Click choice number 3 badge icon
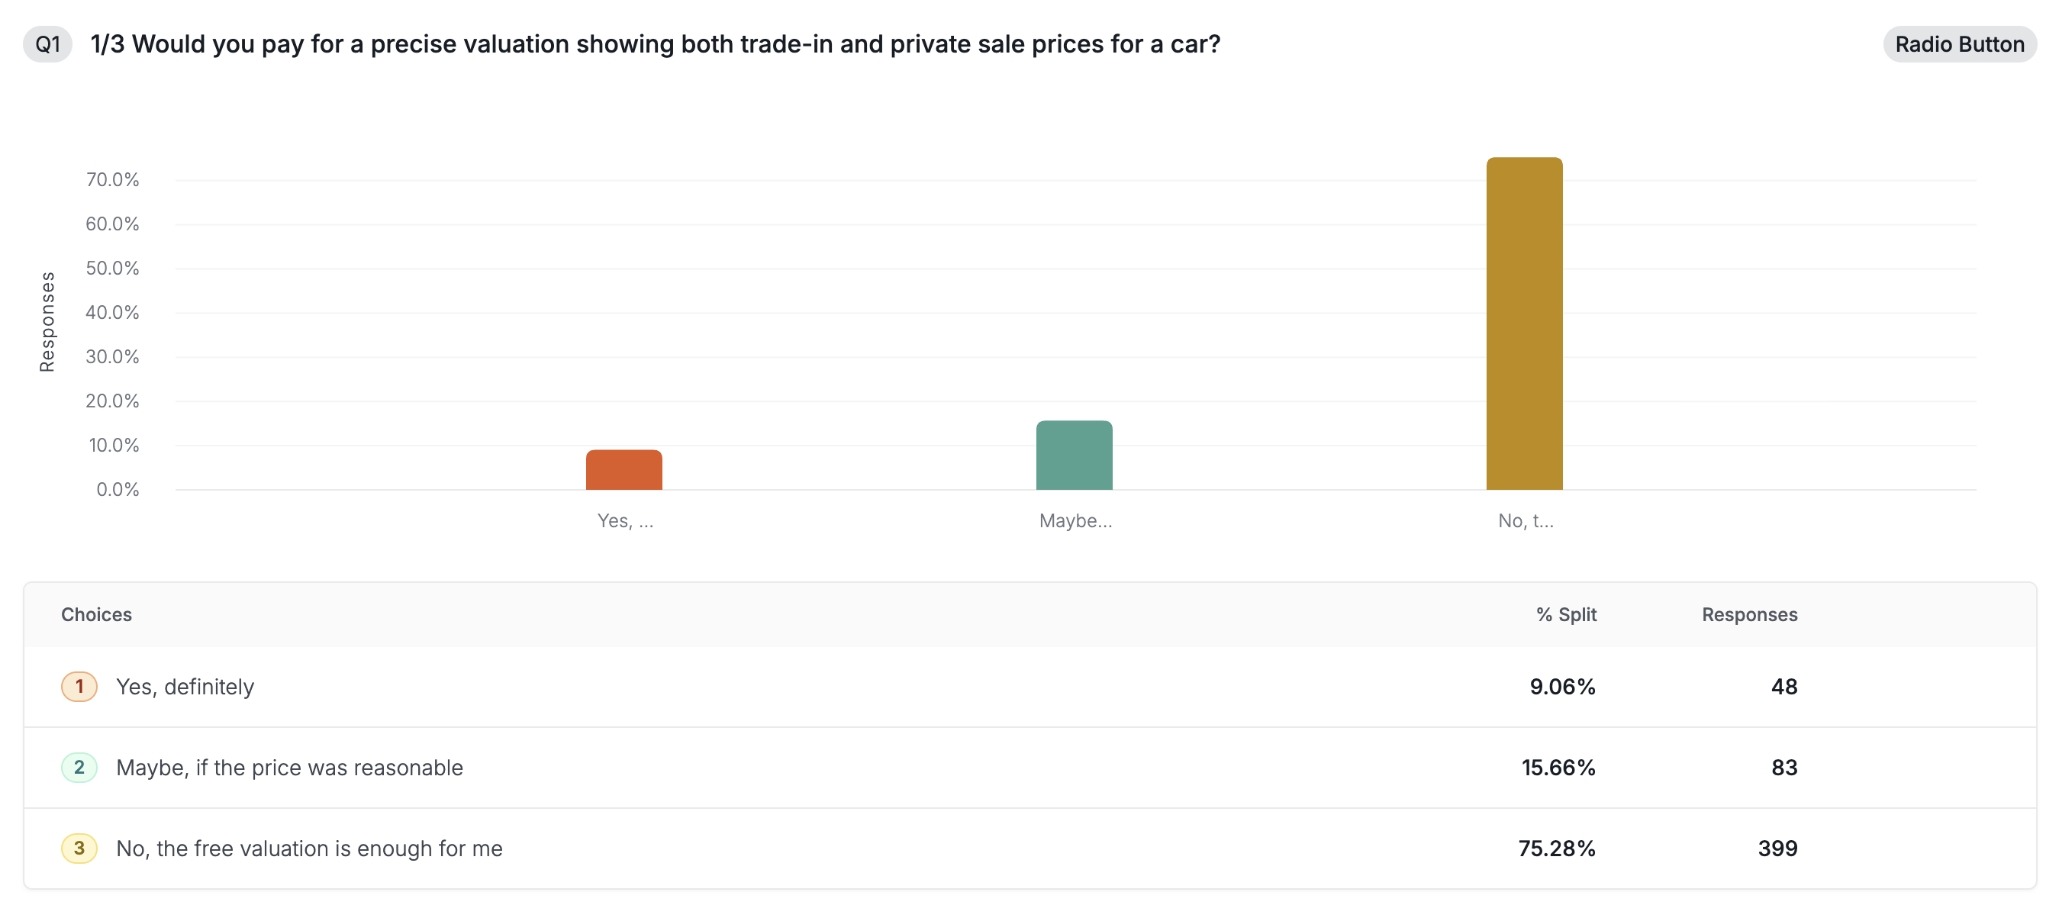The height and width of the screenshot is (914, 2062). coord(79,849)
